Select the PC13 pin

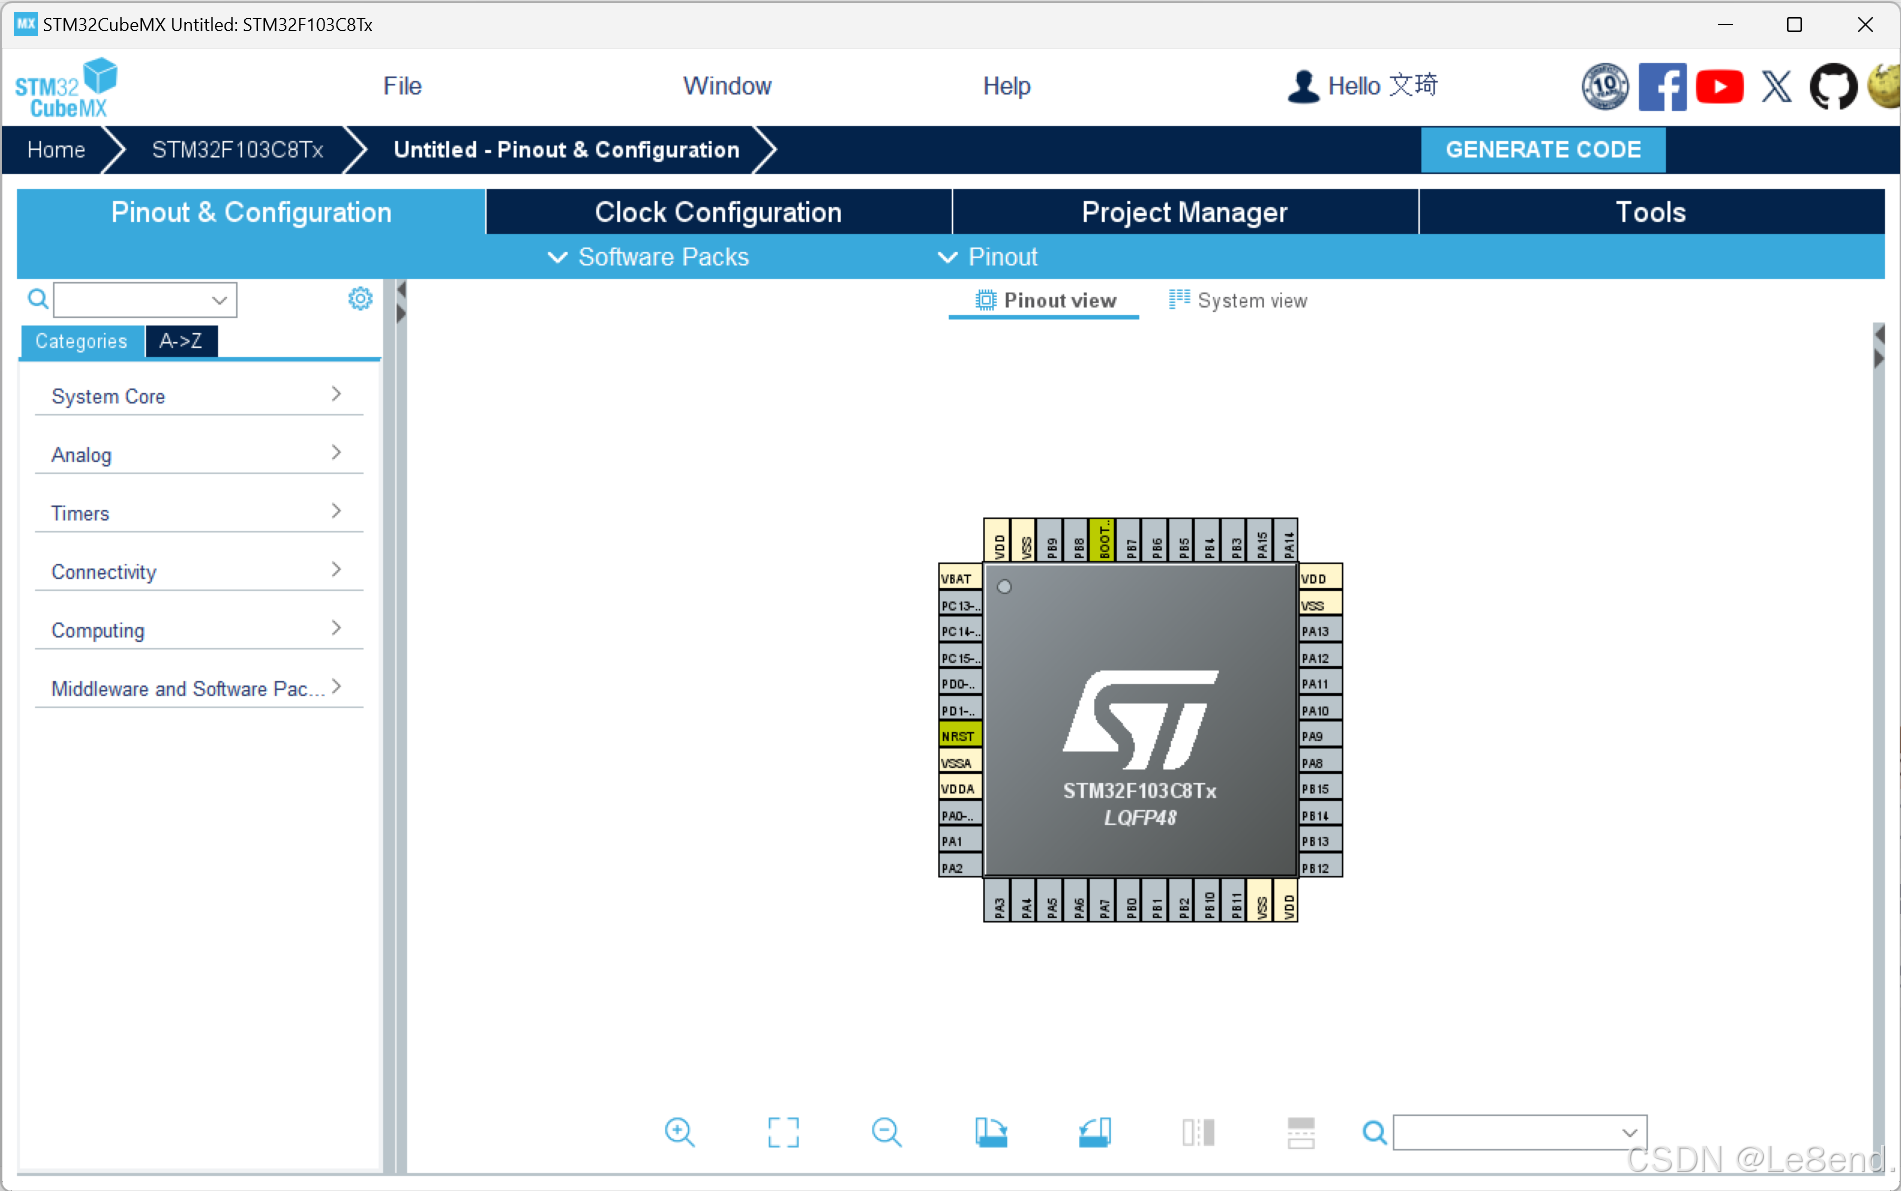tap(960, 605)
